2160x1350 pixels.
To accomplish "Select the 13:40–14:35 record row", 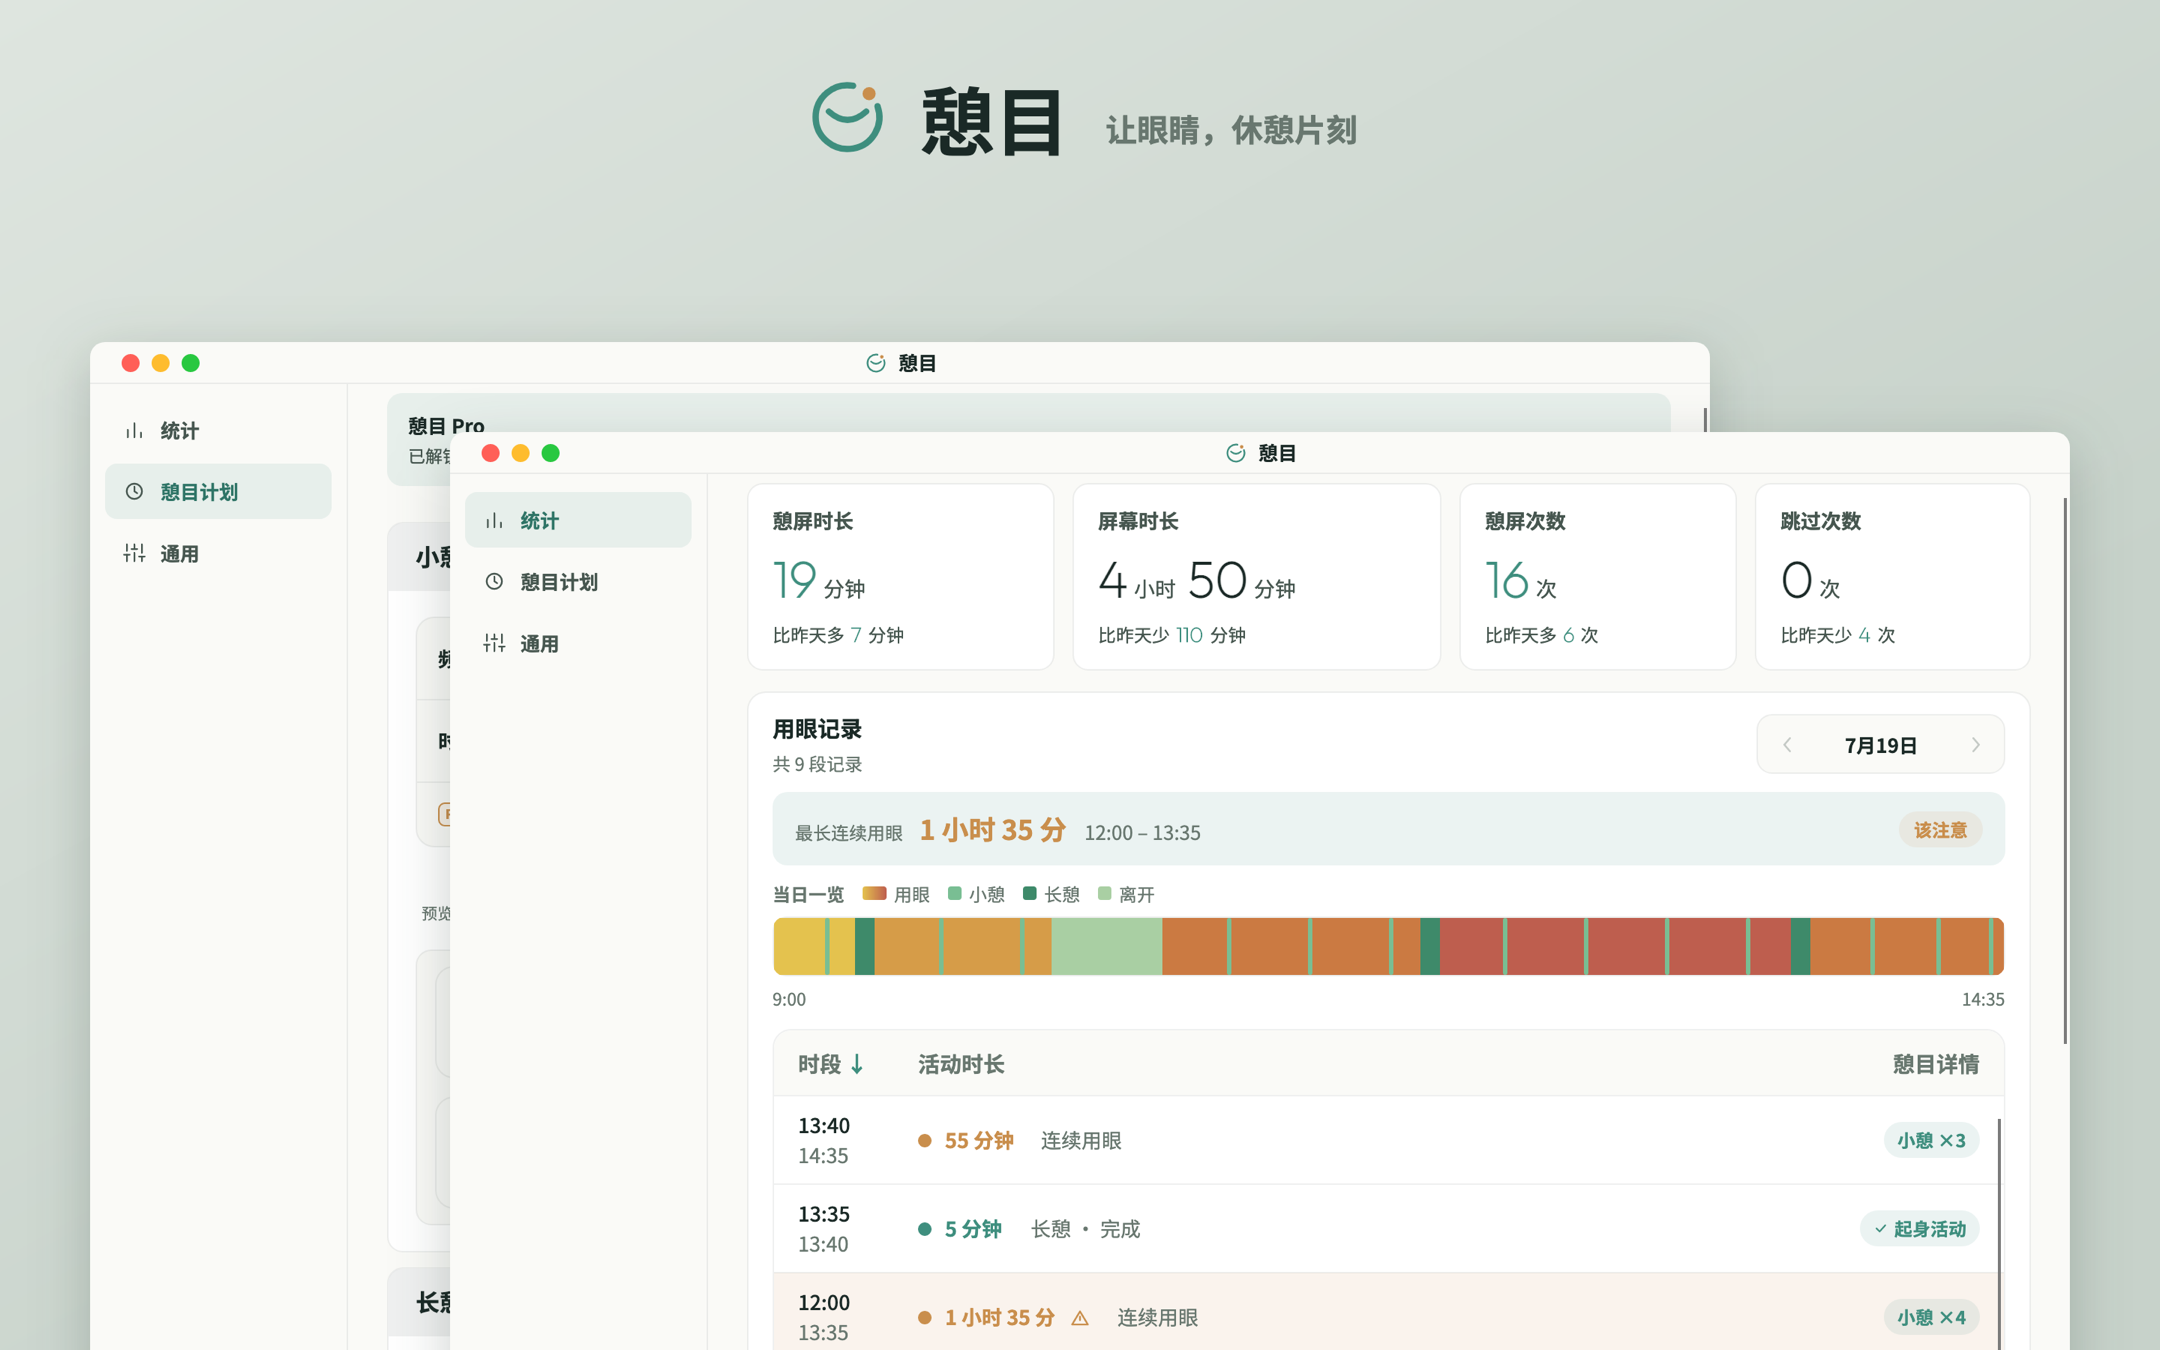I will 1388,1140.
